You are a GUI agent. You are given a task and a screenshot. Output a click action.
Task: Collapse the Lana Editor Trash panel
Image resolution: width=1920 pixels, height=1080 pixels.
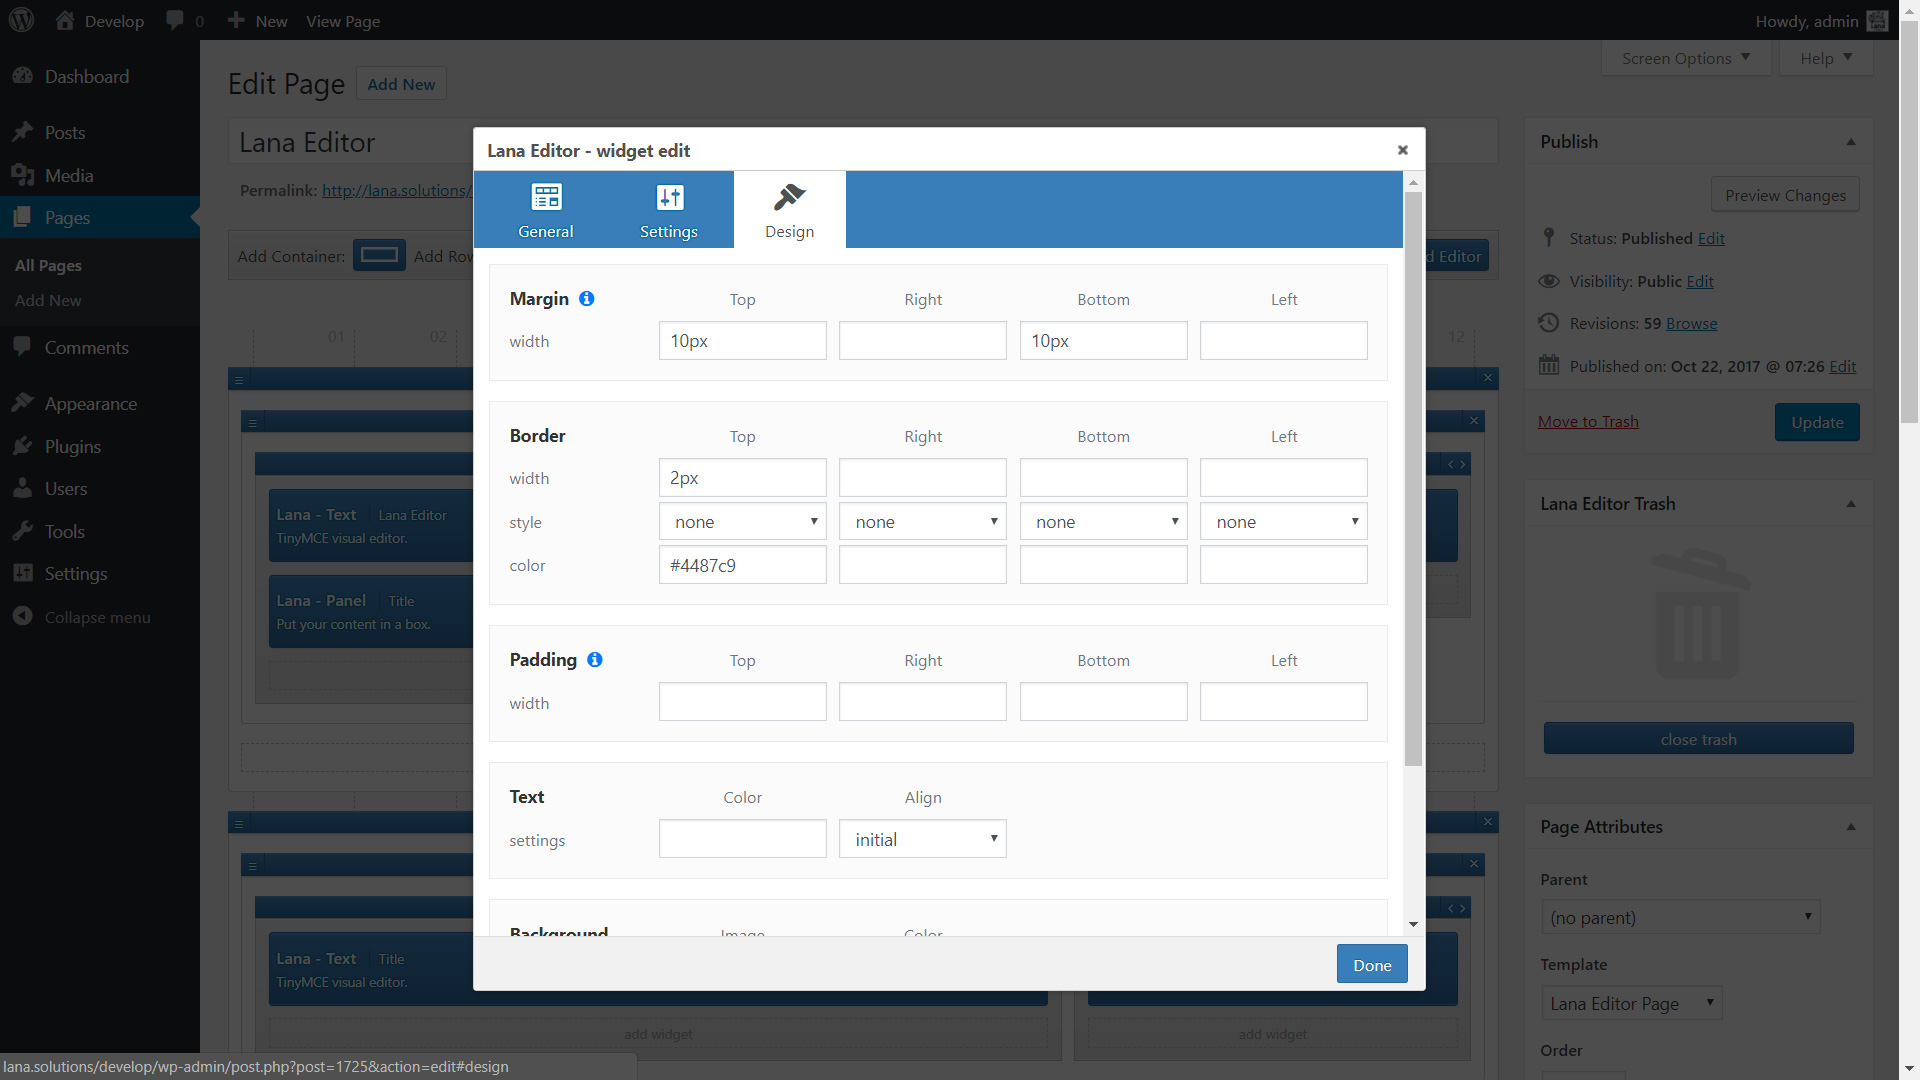[1851, 504]
